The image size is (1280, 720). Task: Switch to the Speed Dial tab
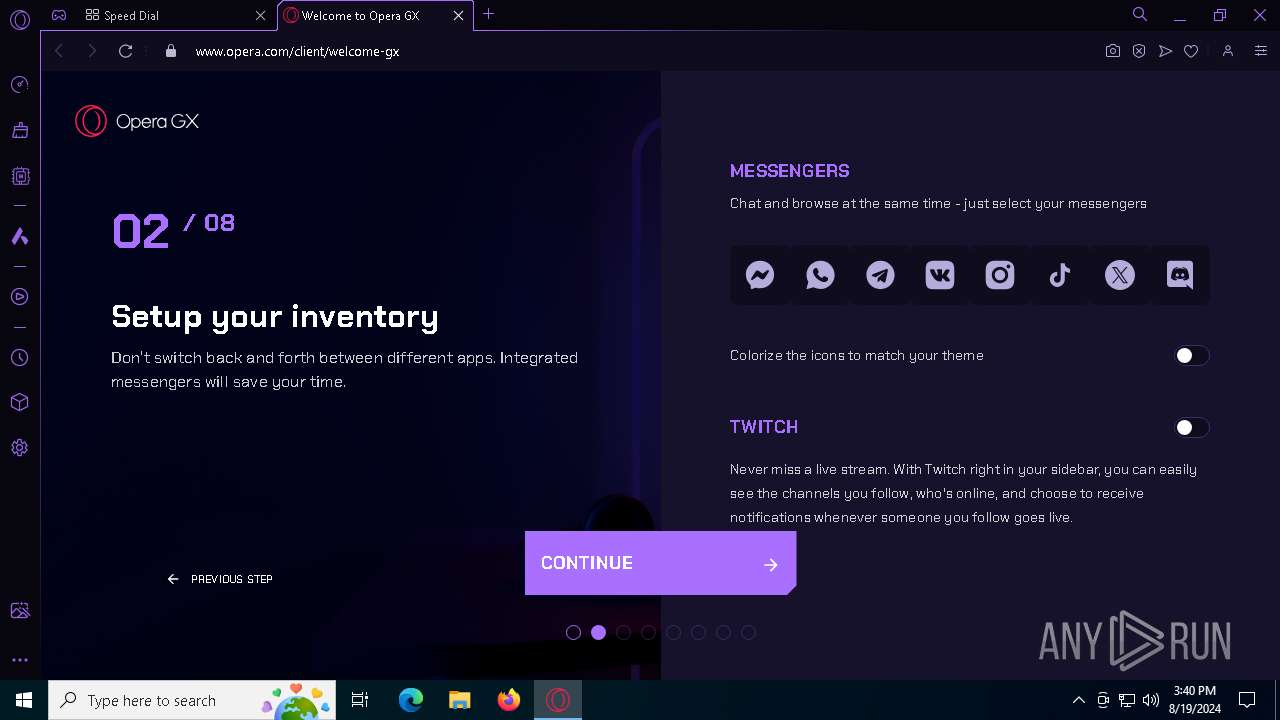(175, 15)
